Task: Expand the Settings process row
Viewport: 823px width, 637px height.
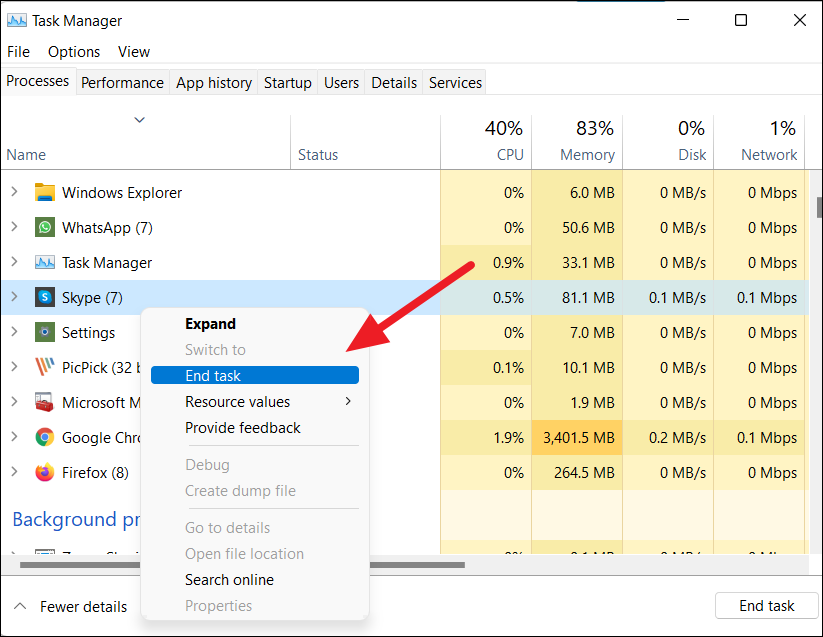Action: (15, 332)
